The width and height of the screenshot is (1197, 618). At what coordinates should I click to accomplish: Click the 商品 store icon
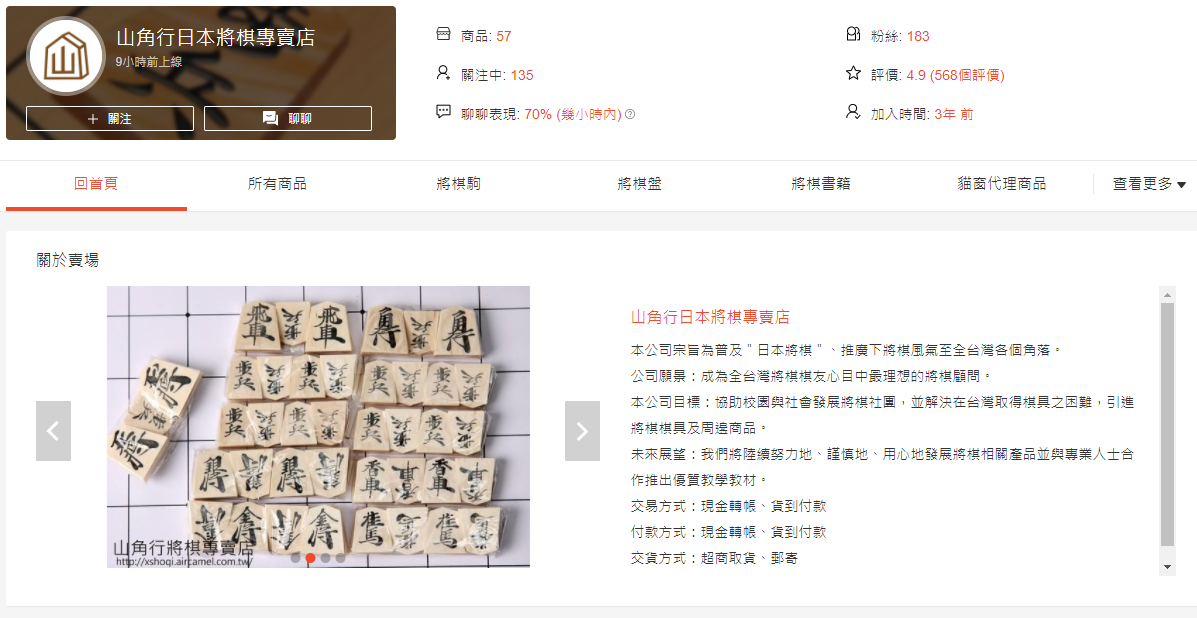pos(443,34)
